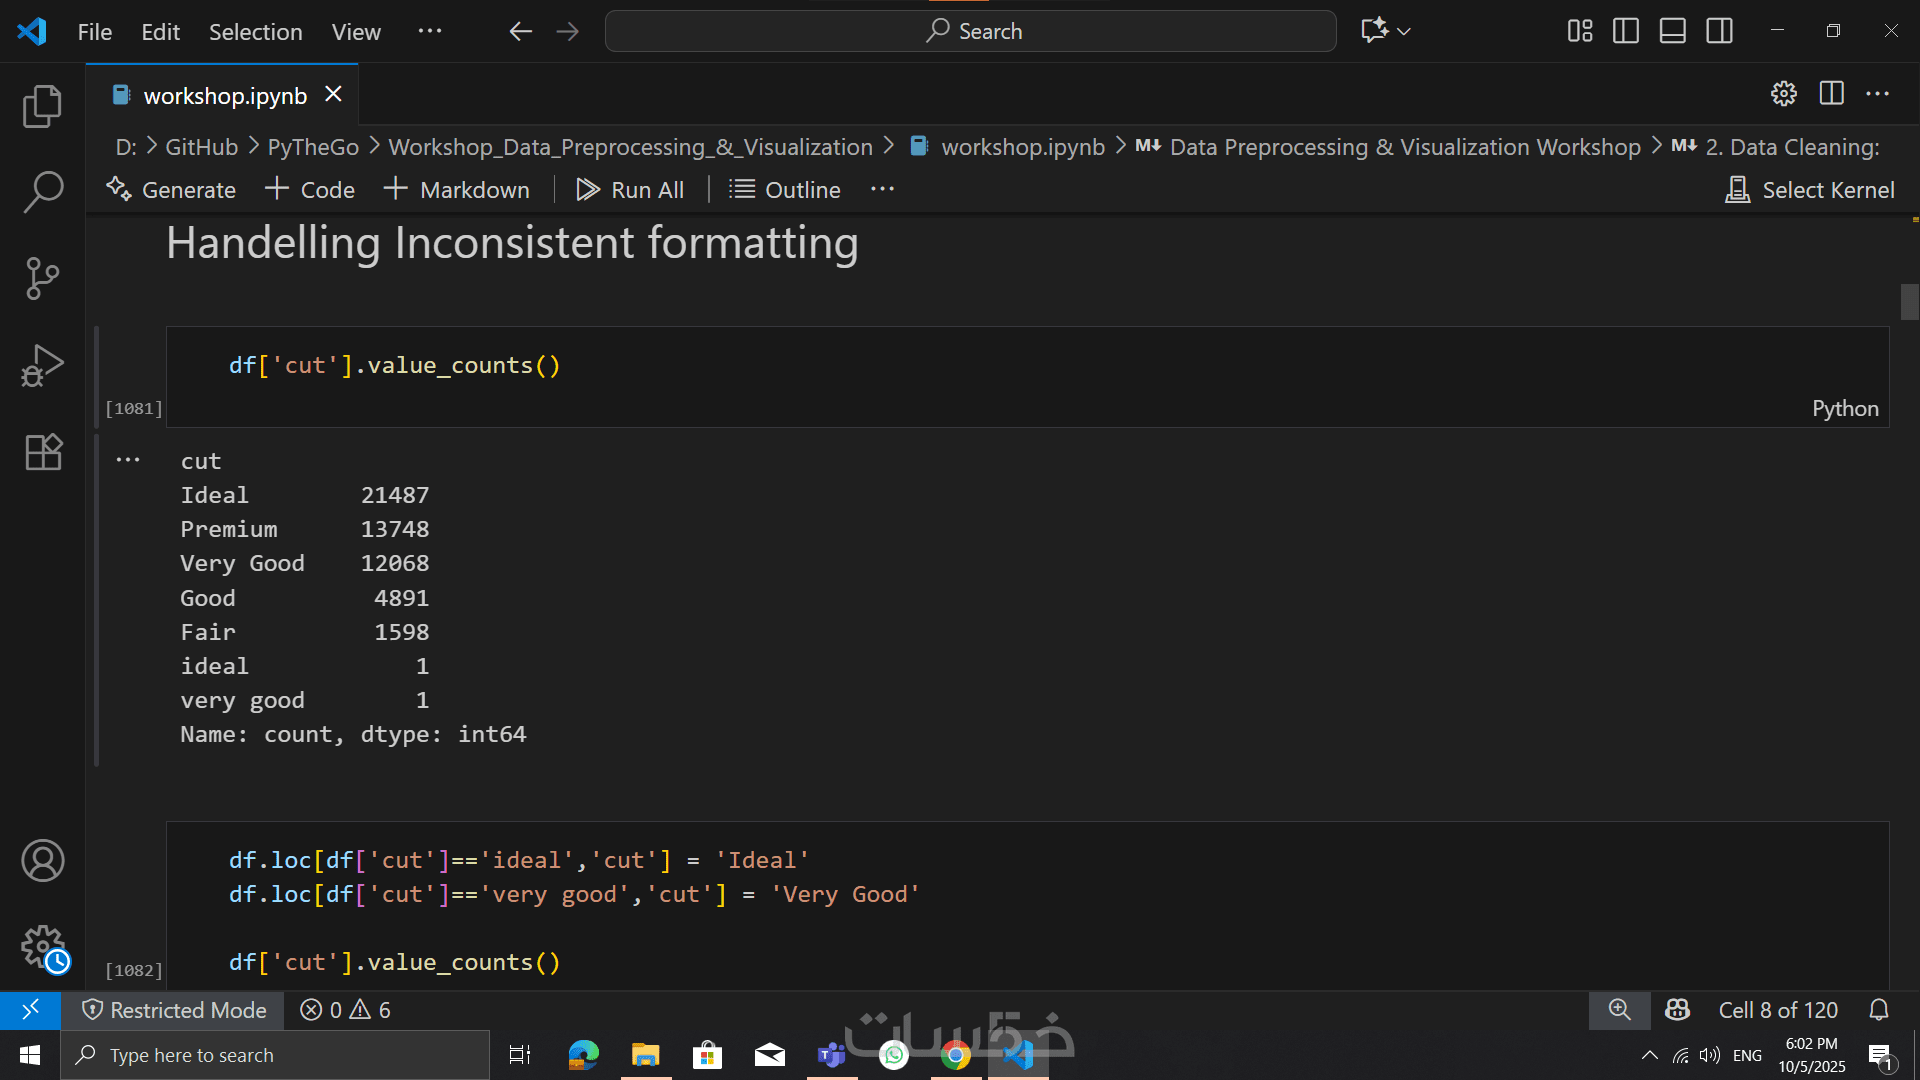
Task: Open the Accounts menu icon
Action: coord(42,861)
